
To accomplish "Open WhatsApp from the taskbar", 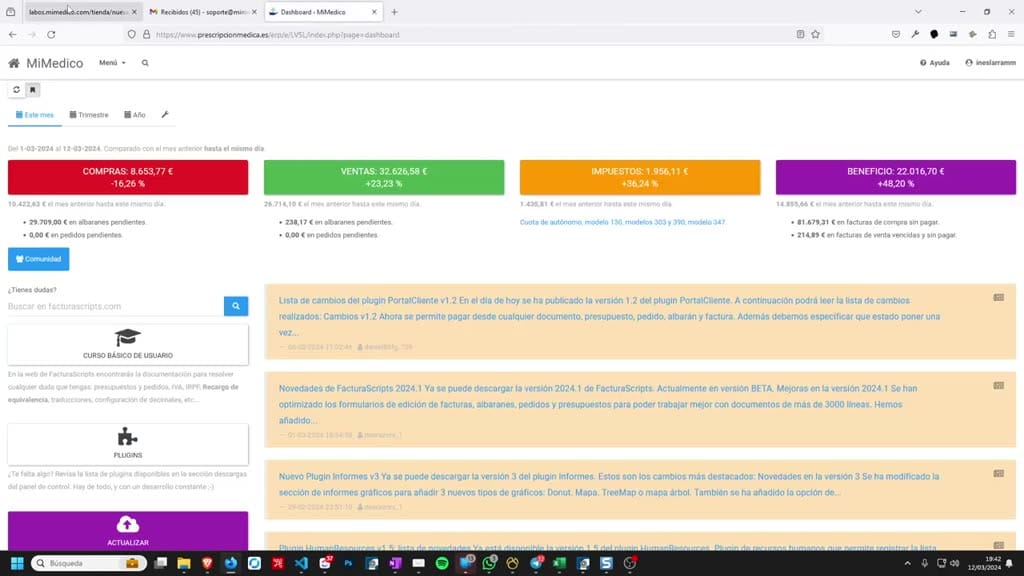I will click(x=489, y=563).
